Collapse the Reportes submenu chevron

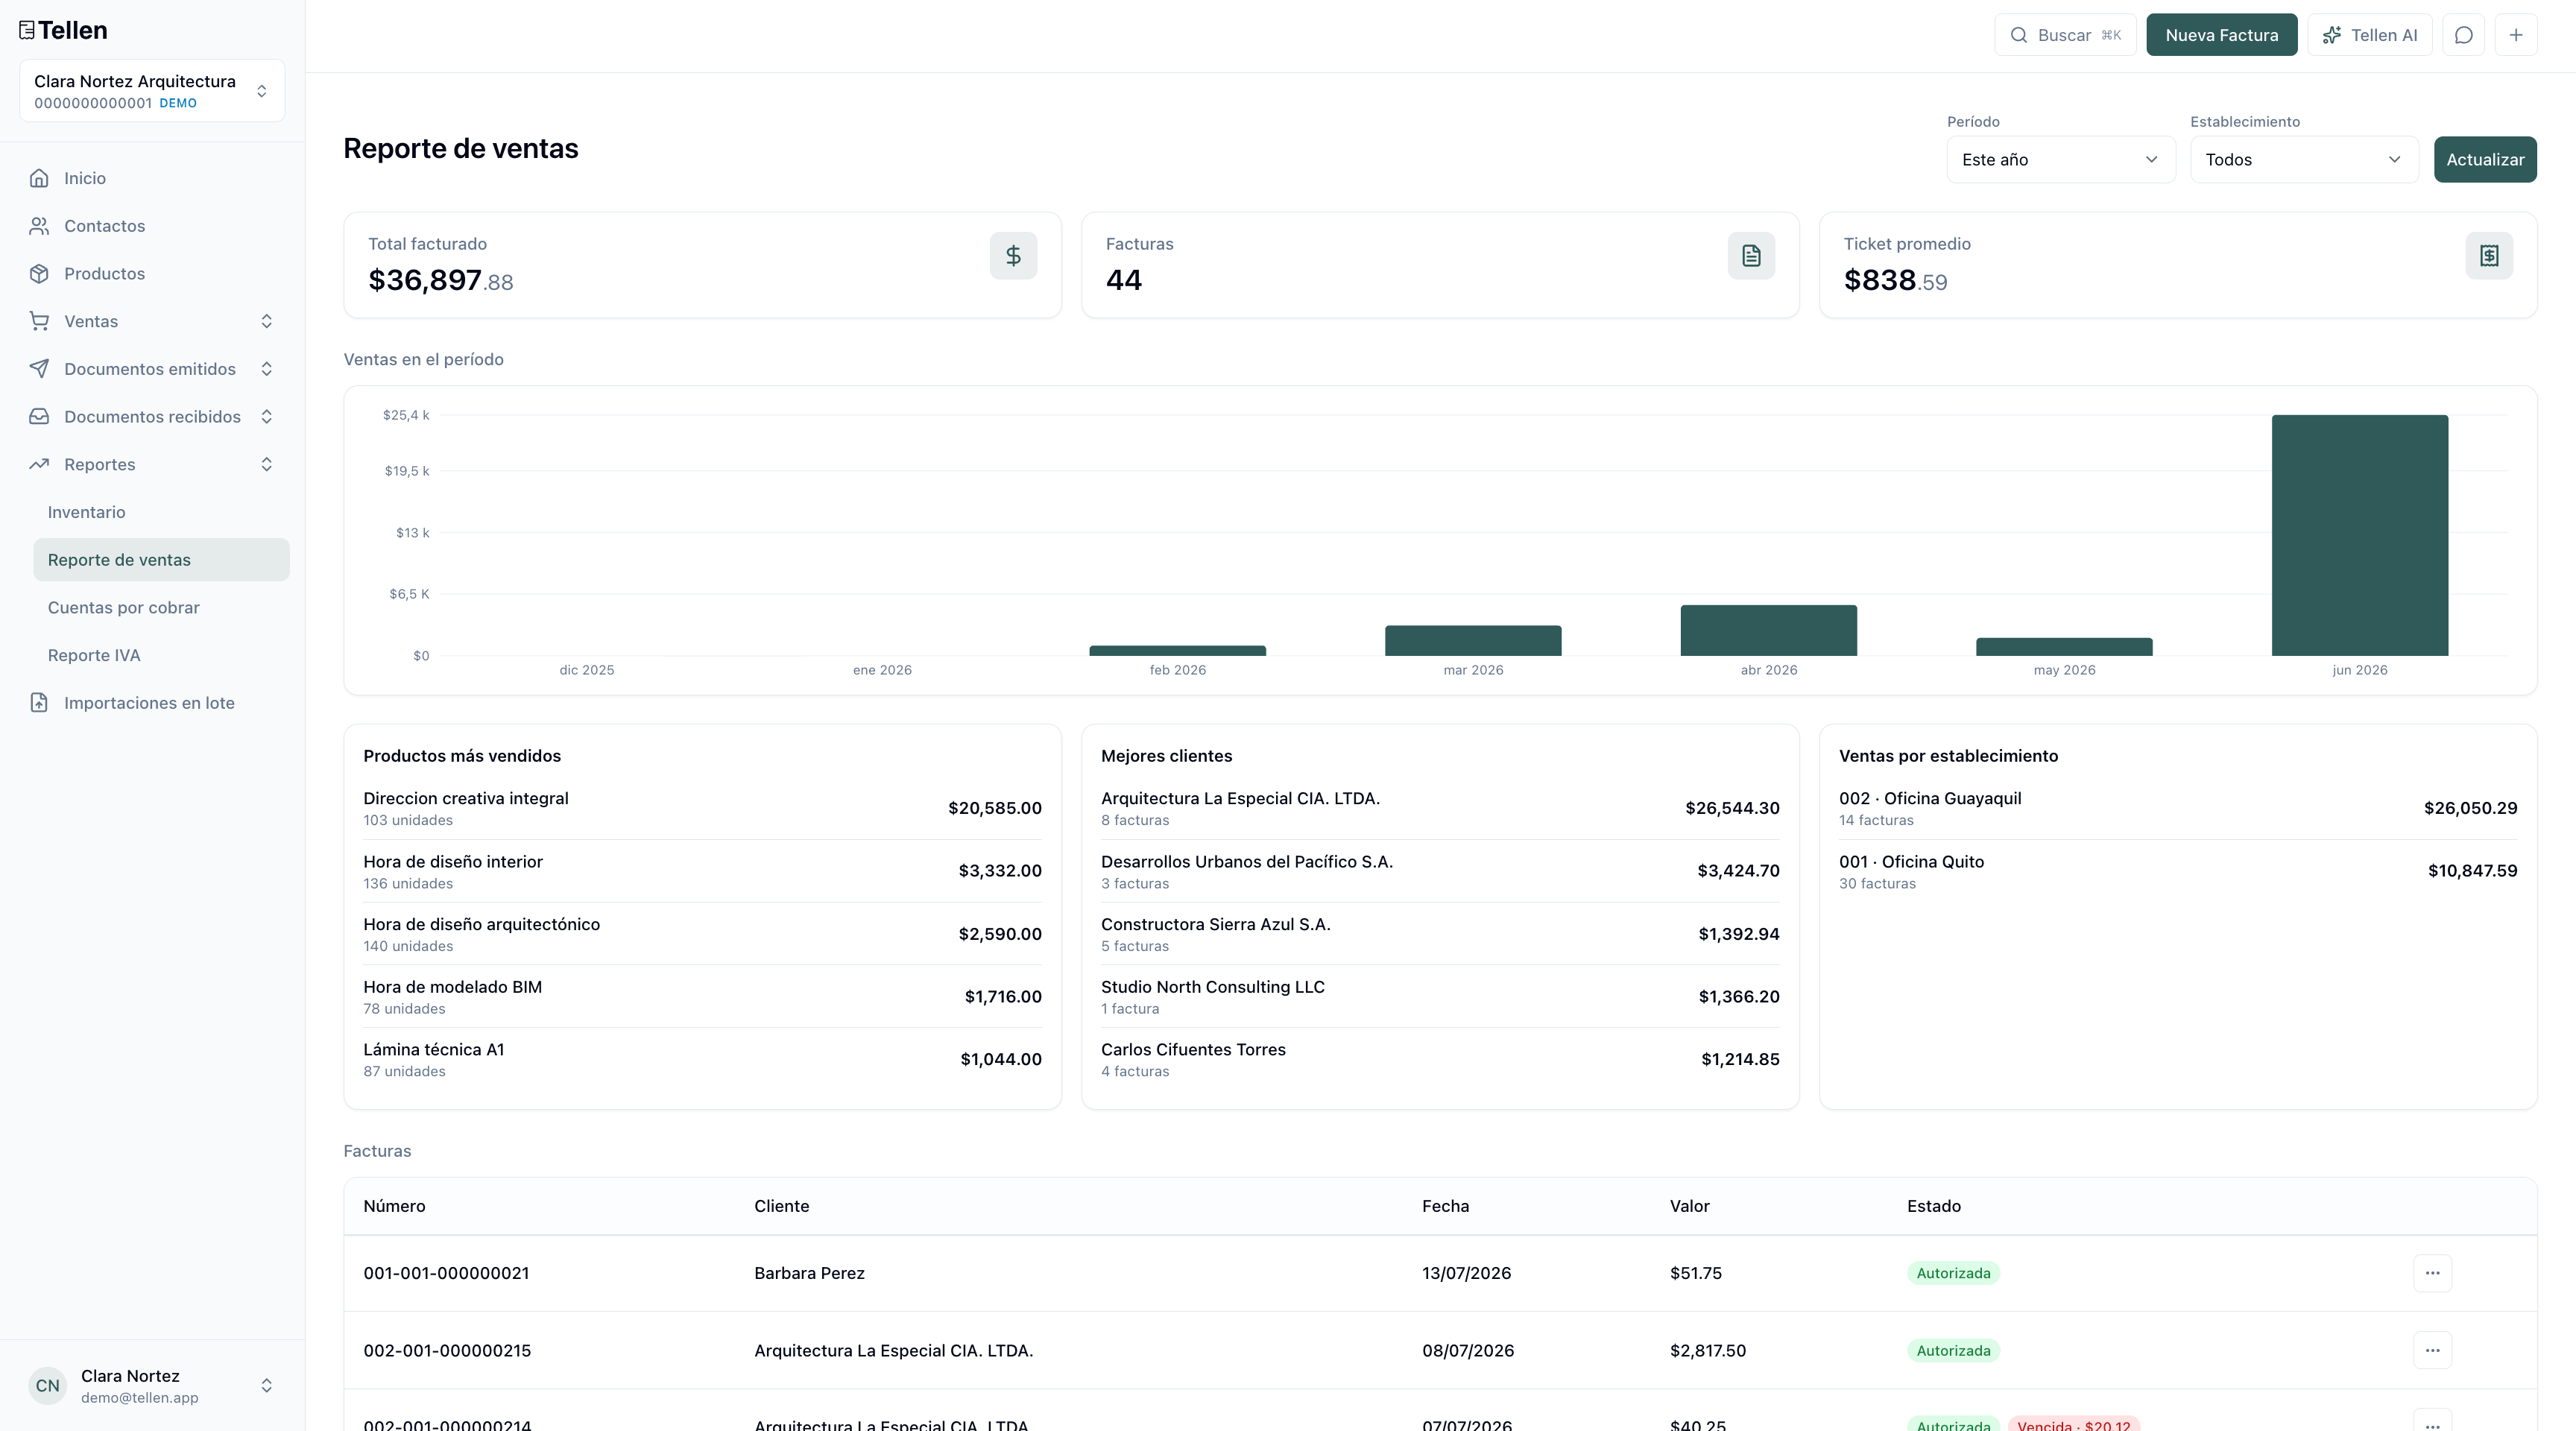pos(266,464)
